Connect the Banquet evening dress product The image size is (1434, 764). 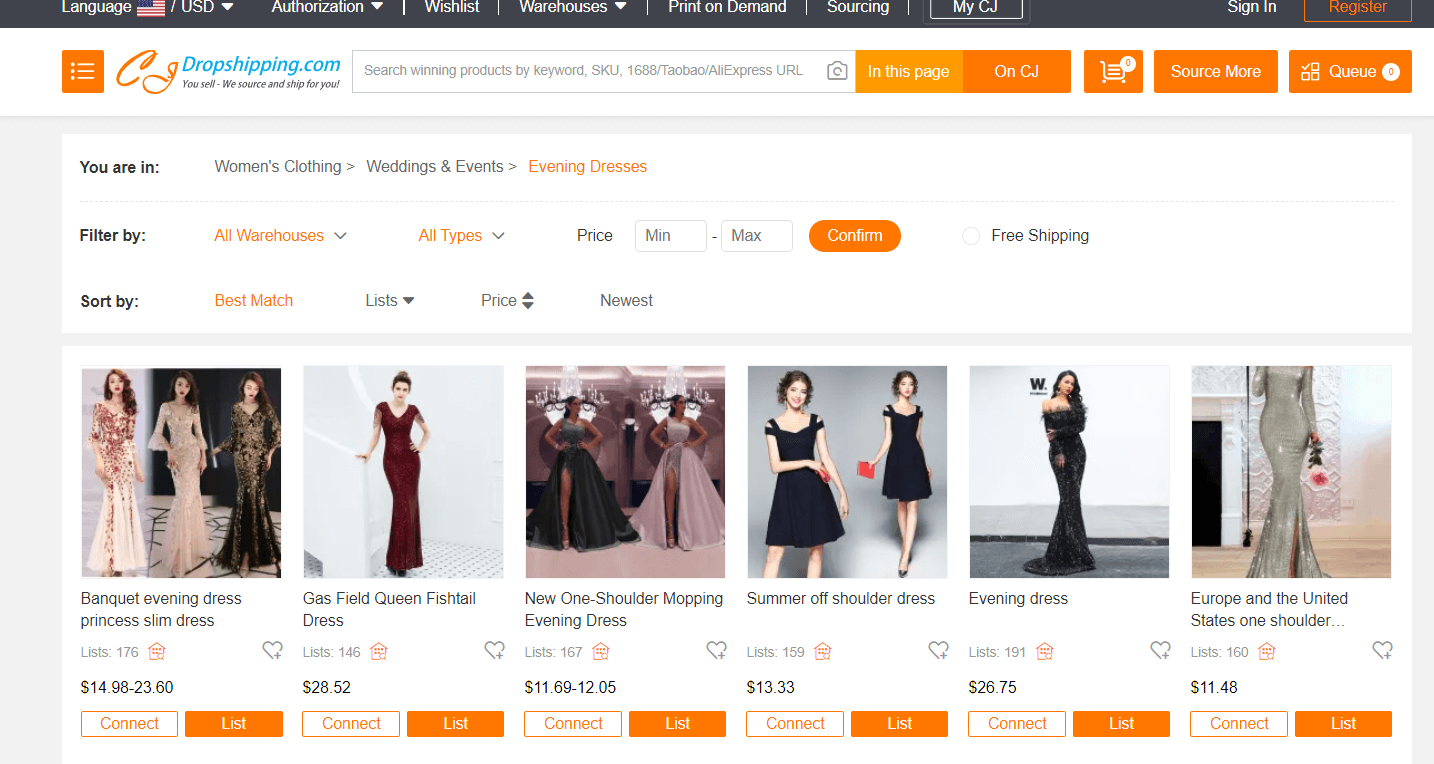(129, 724)
